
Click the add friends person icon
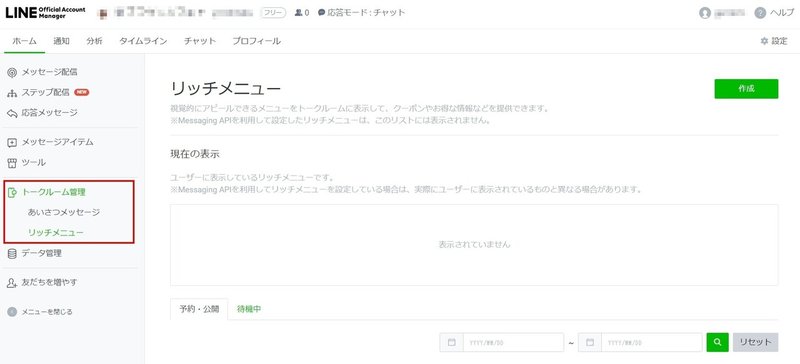(x=12, y=282)
